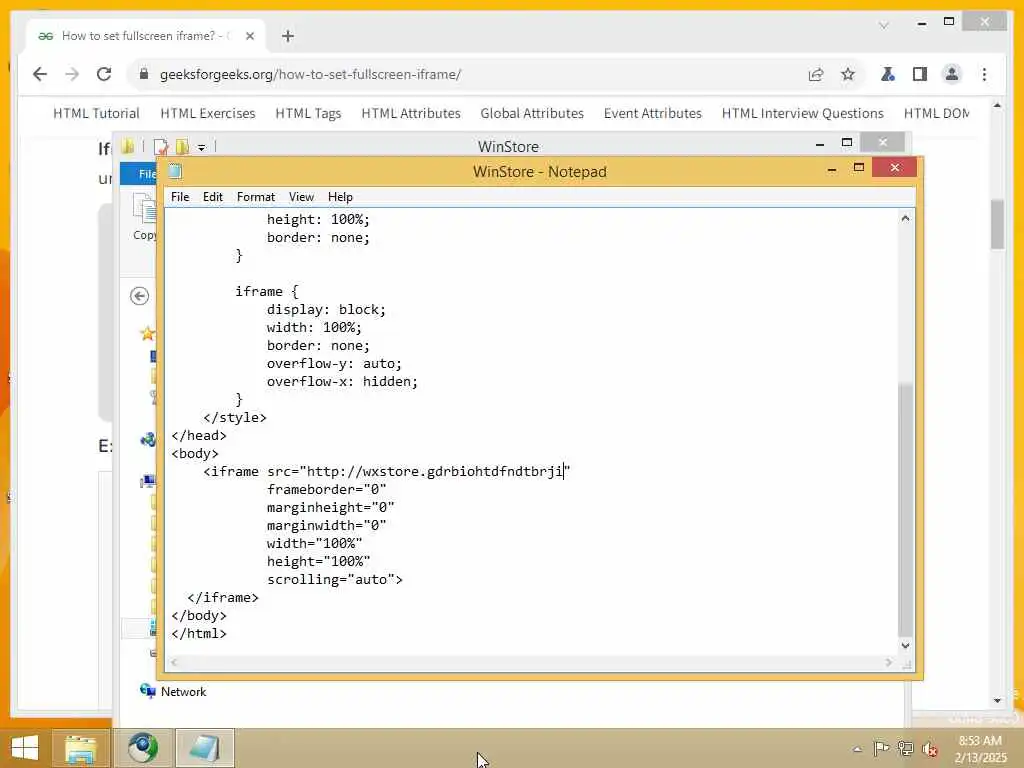Click Notepad vertical scrollbar down arrow
The height and width of the screenshot is (768, 1024).
click(x=905, y=645)
